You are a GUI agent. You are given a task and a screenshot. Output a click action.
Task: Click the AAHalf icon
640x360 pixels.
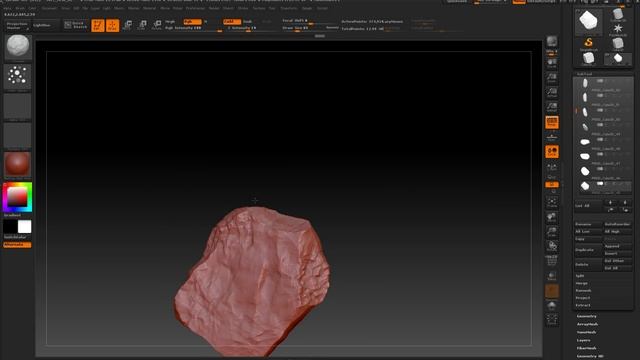[x=552, y=107]
